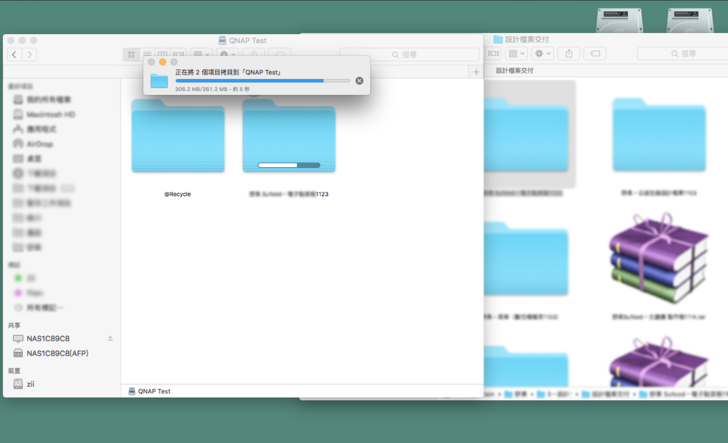Select middle-row folder in 設計檔案交付 window
Screen dimensions: 728x443
(526, 259)
